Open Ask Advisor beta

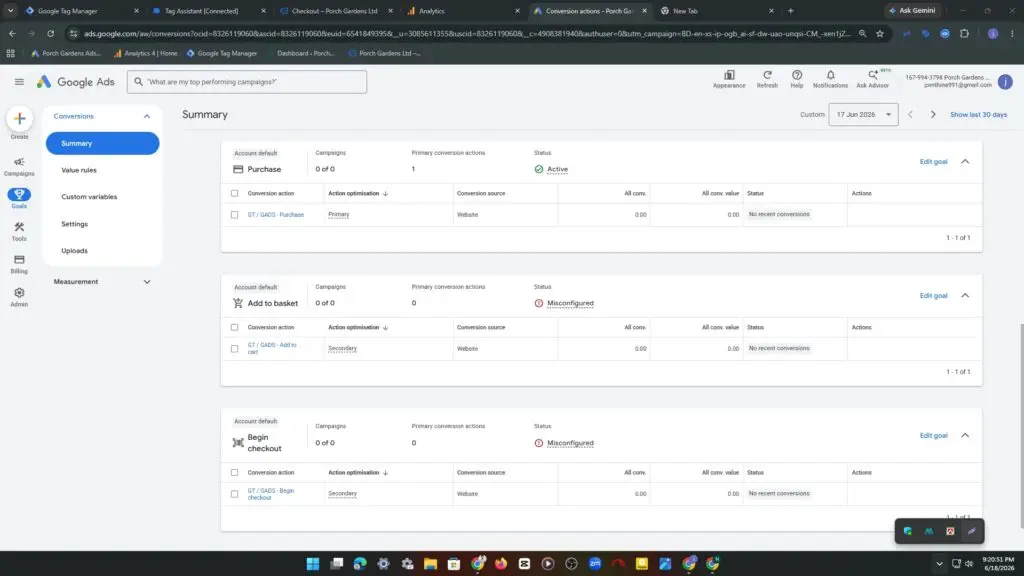tap(872, 79)
